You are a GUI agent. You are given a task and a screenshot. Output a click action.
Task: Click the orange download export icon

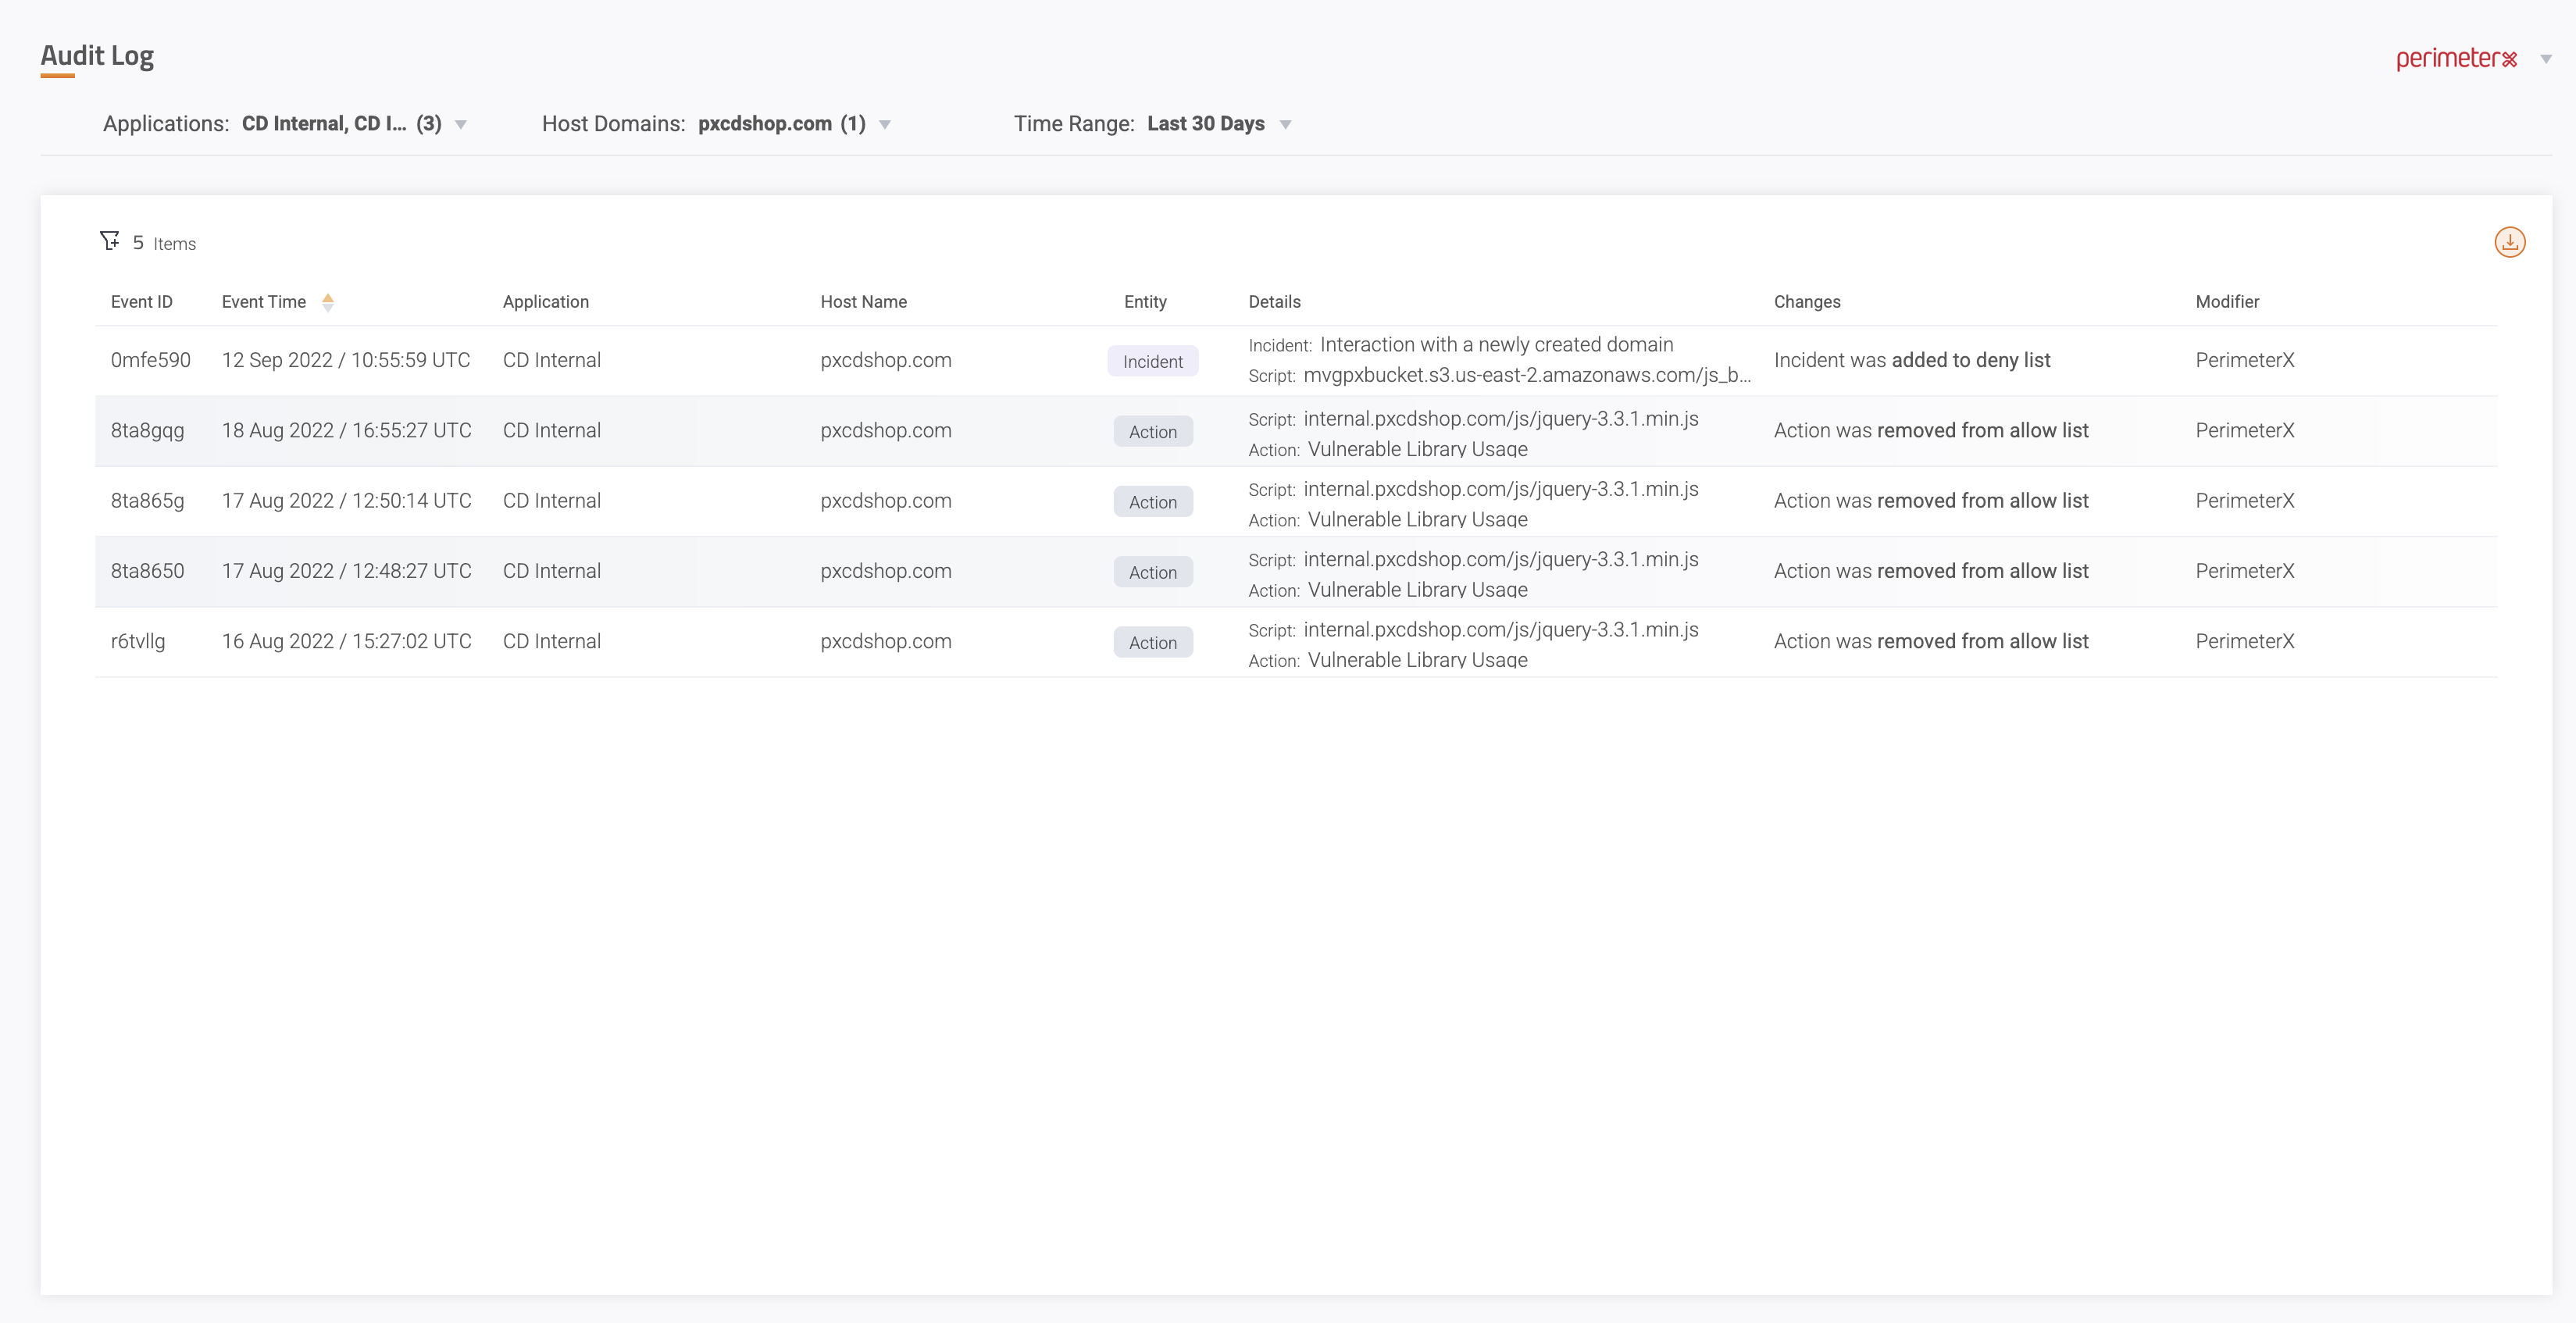(2509, 242)
